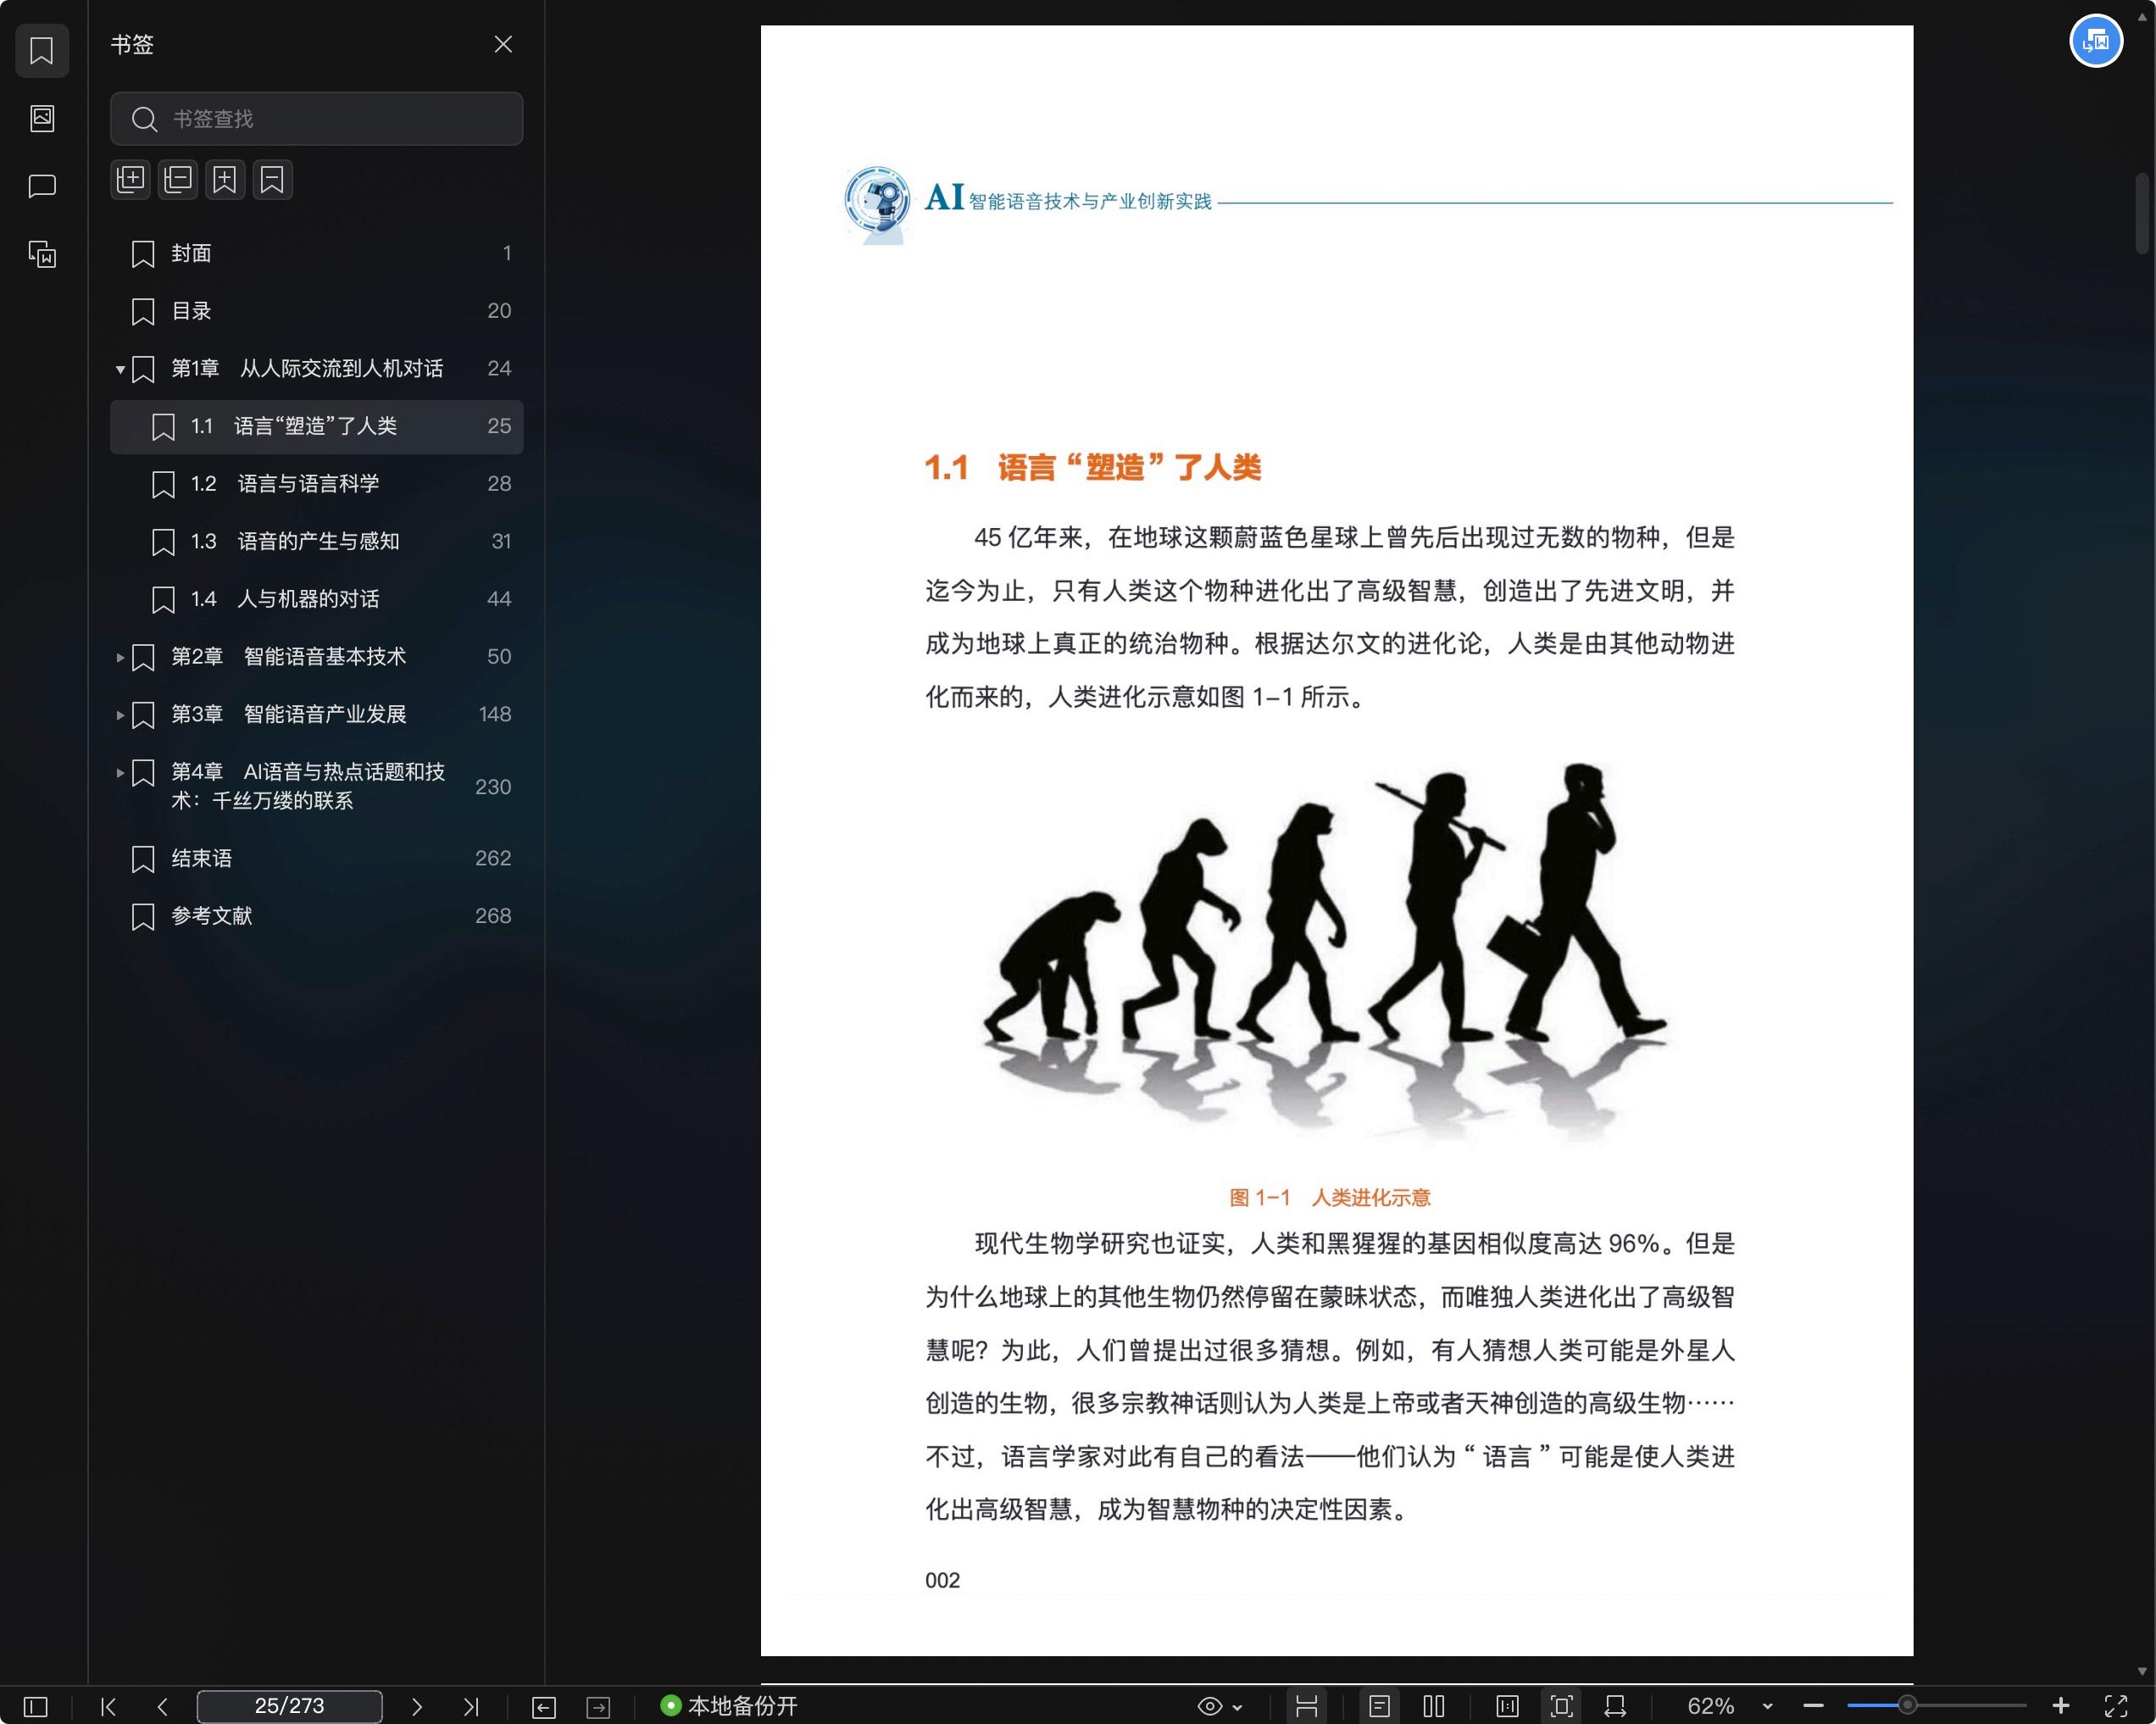Click page number 268 in 参考文献 row
Image resolution: width=2156 pixels, height=1724 pixels.
pos(493,916)
